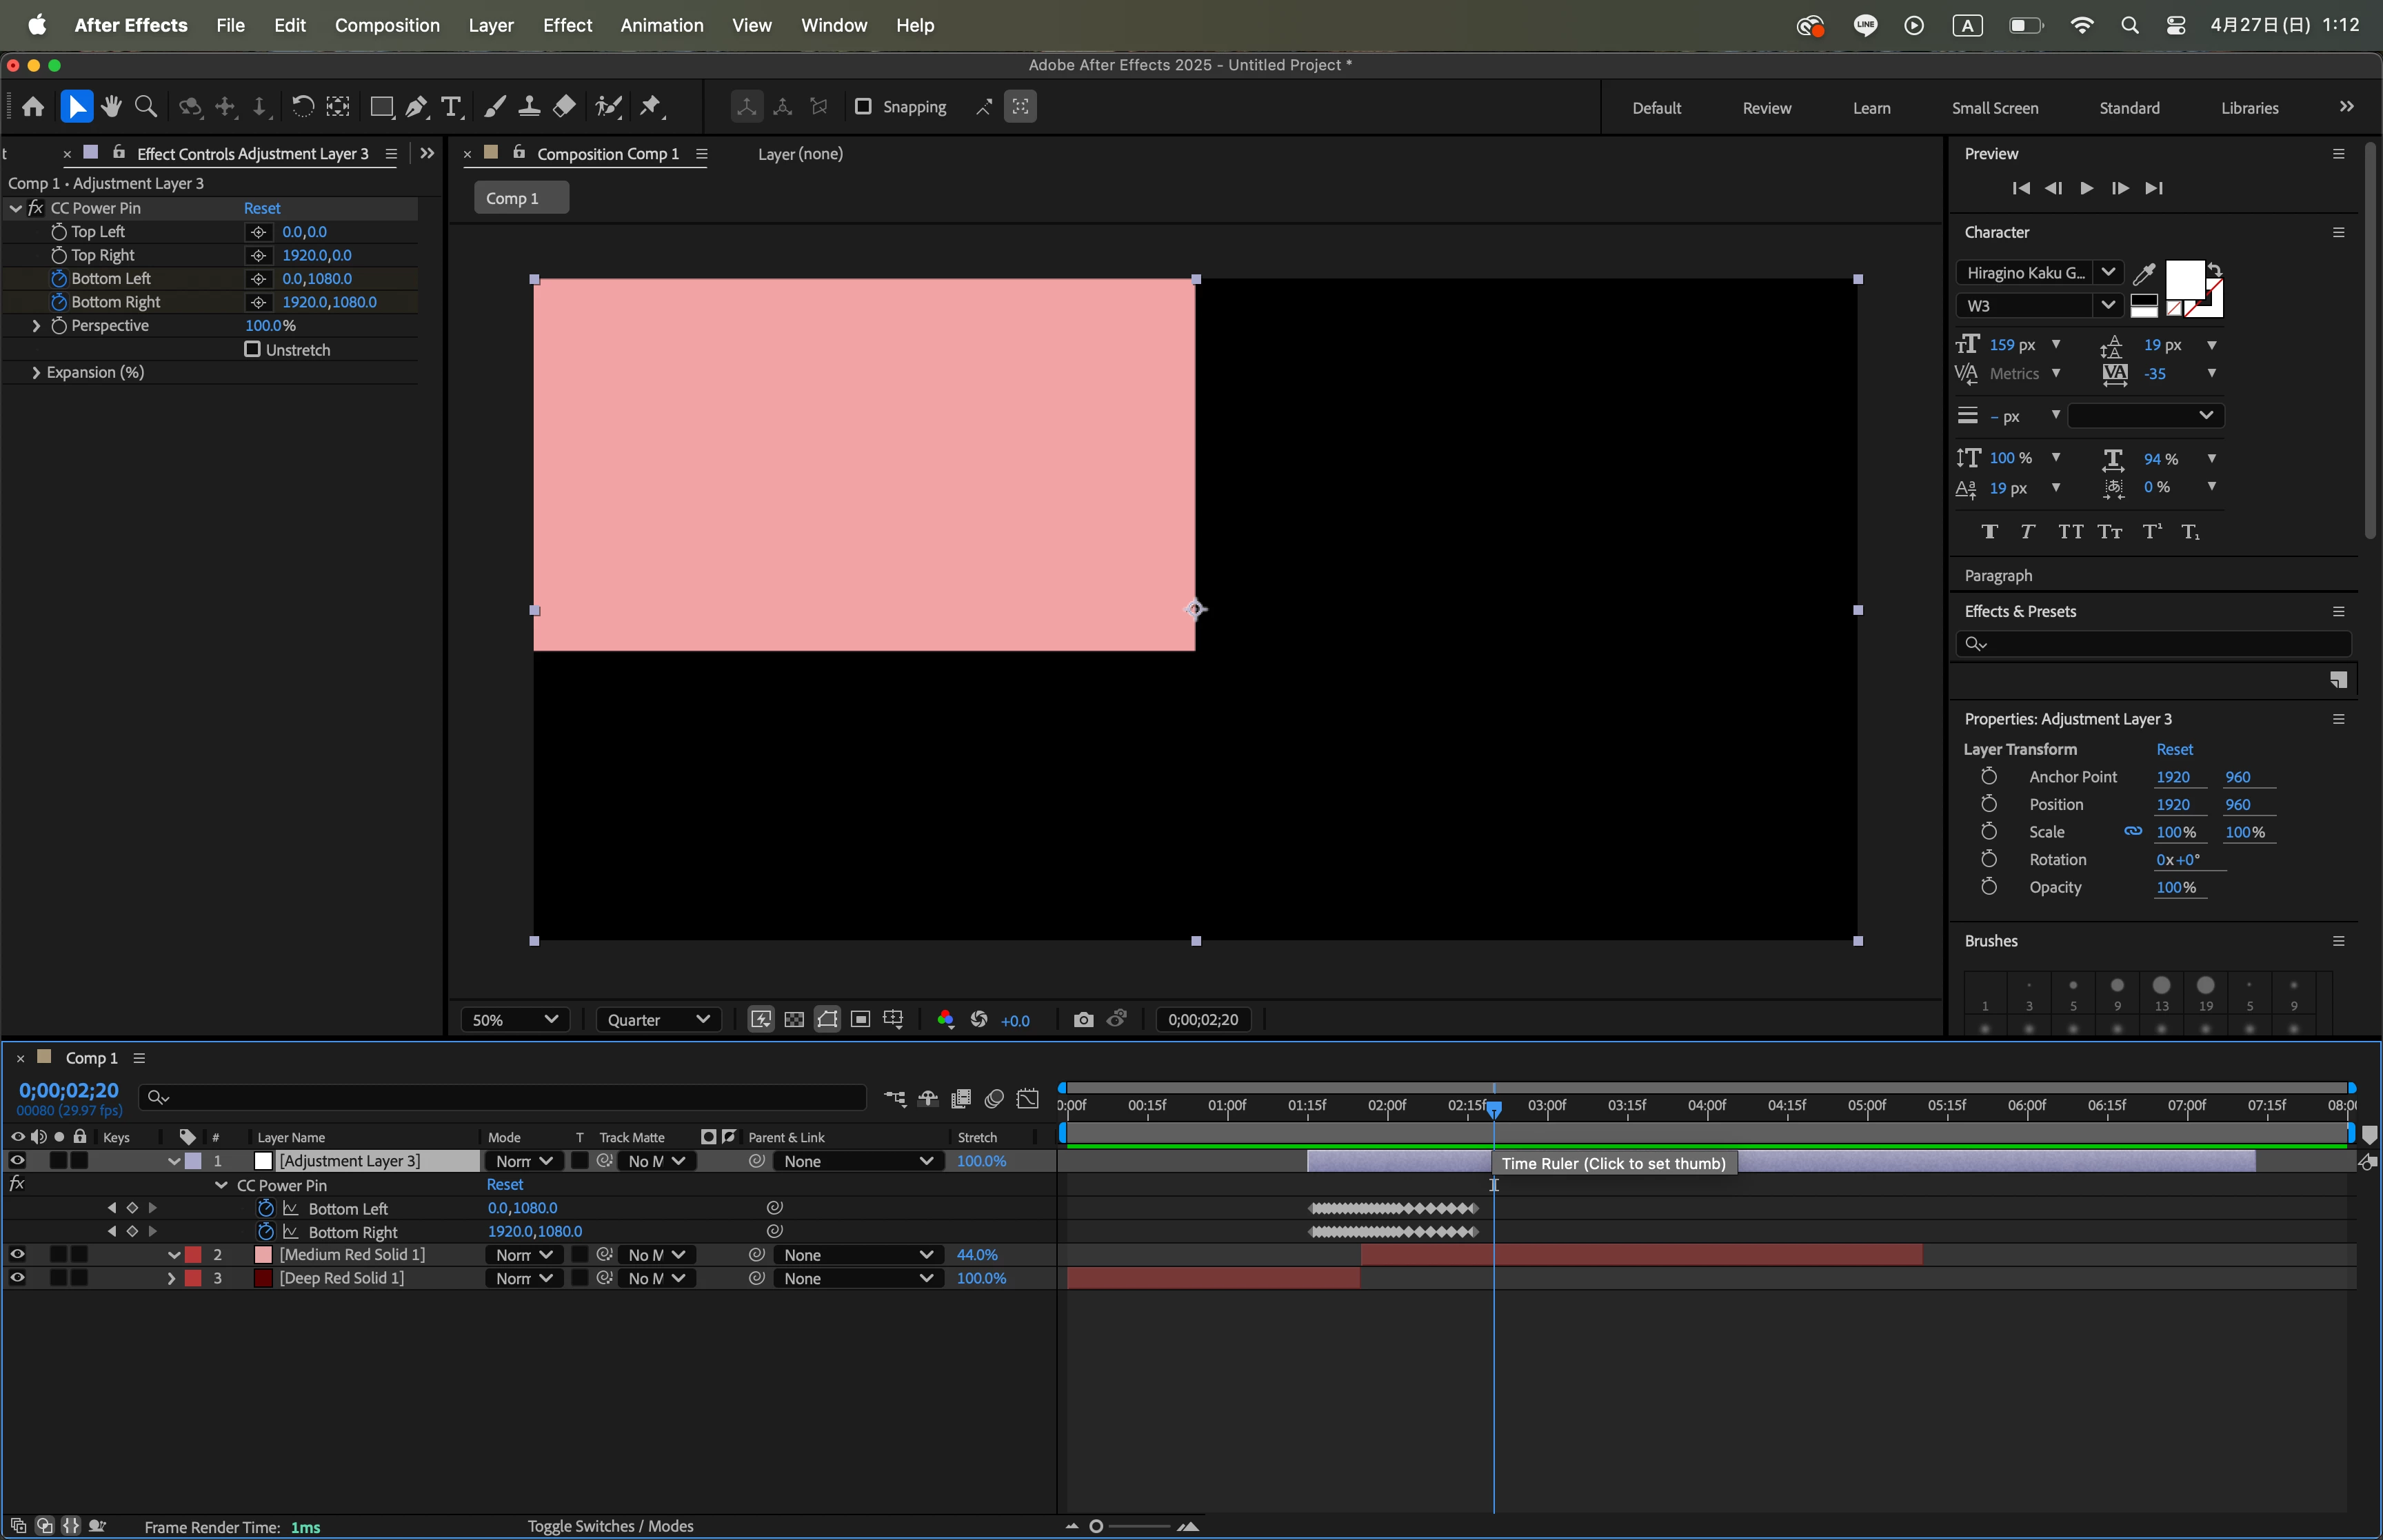Click the white fill color swatch
2383x1540 pixels.
coord(2184,279)
